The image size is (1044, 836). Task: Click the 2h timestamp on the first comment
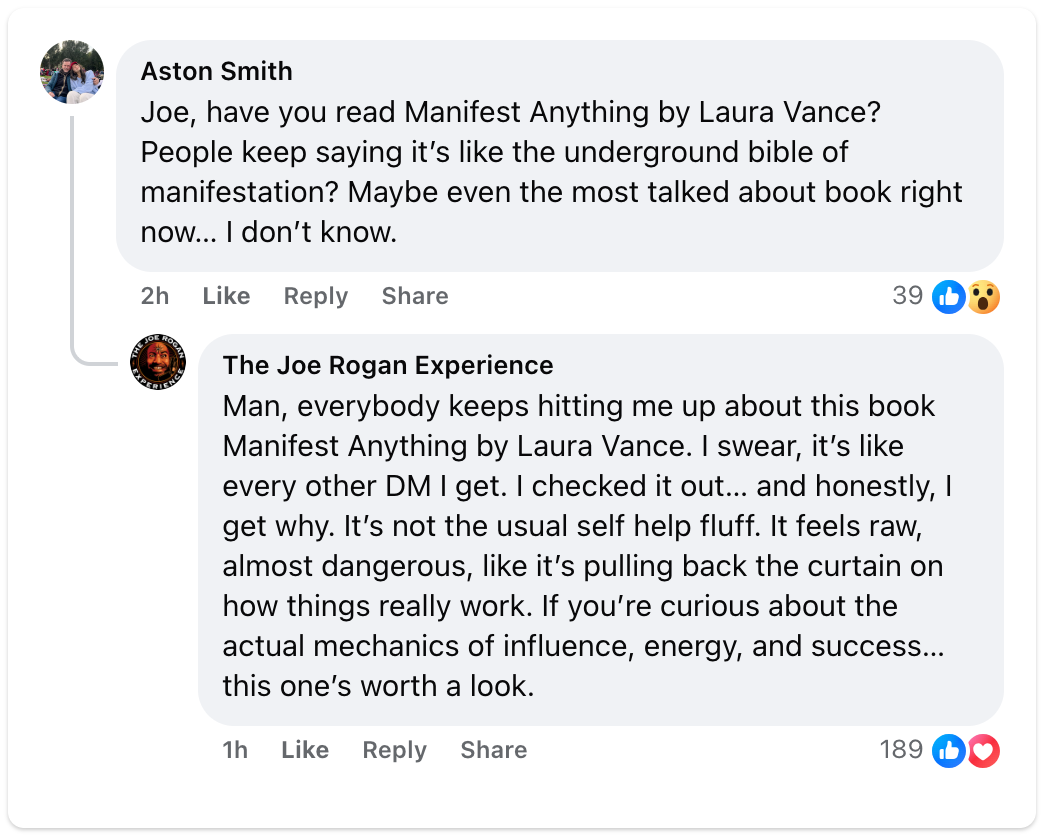pyautogui.click(x=154, y=296)
